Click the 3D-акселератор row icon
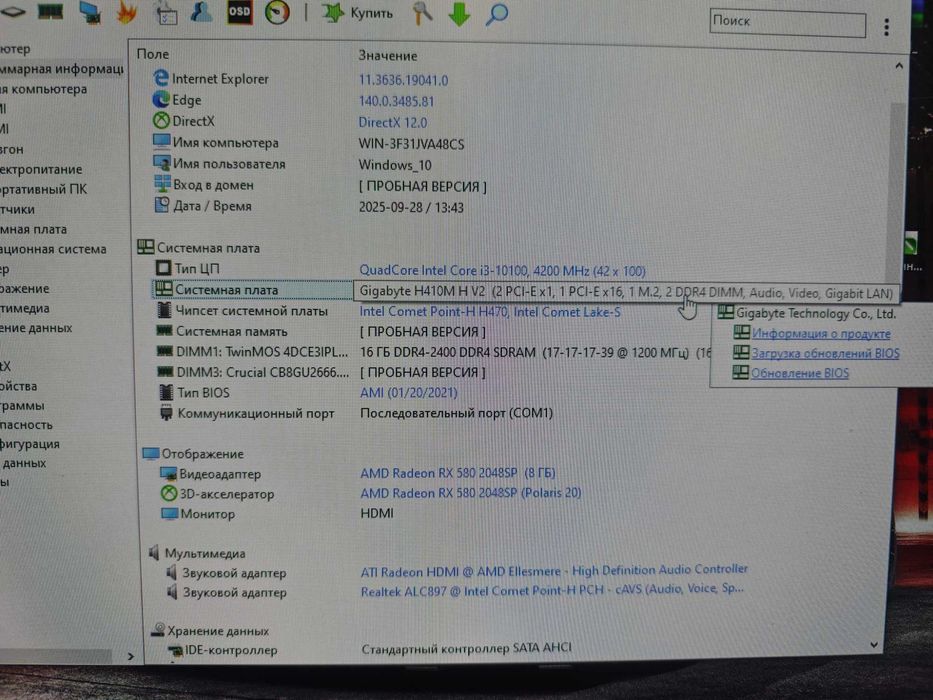The width and height of the screenshot is (933, 700). pos(169,493)
